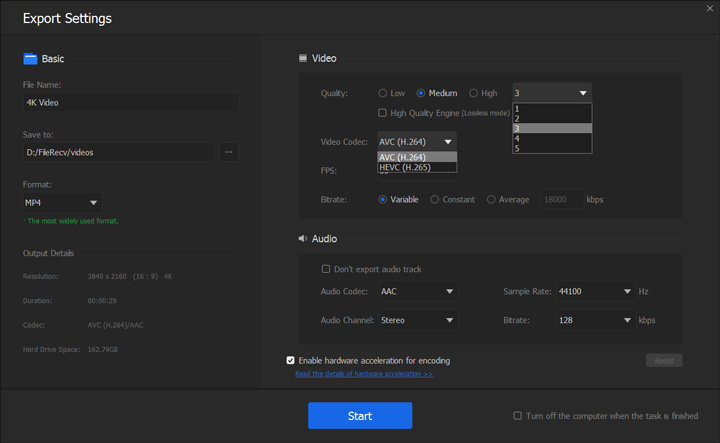Click the browse folder ellipsis button

229,152
